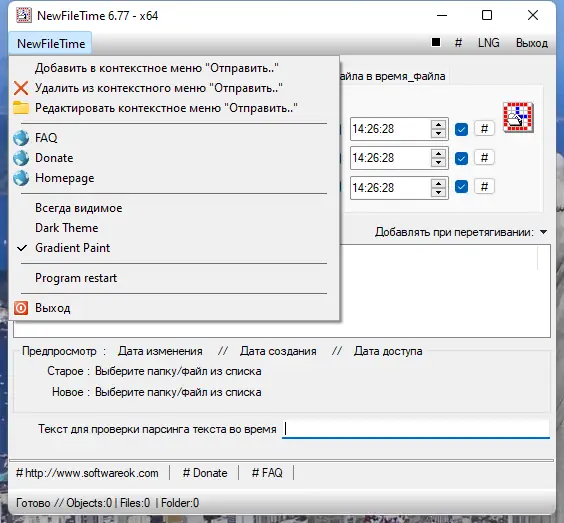This screenshot has width=564, height=523.
Task: Decrease the first time spinner down arrow
Action: pos(438,133)
